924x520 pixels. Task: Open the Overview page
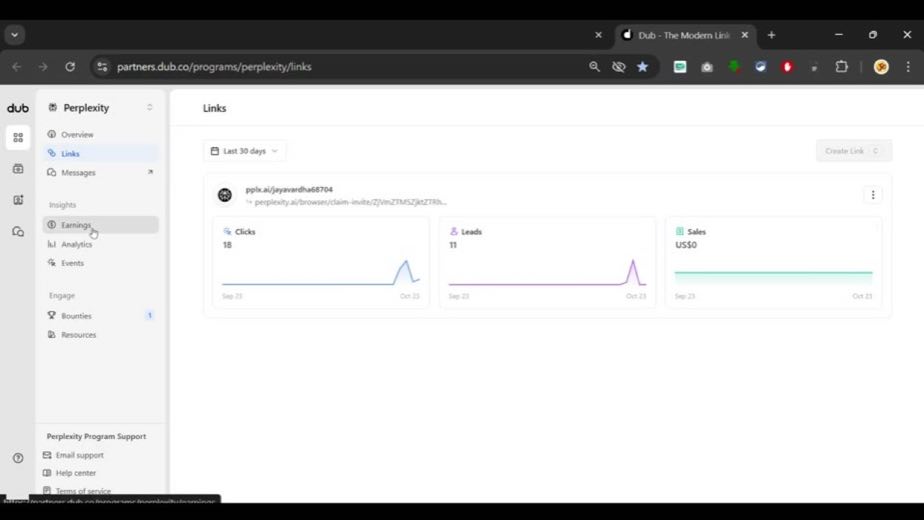[100, 134]
